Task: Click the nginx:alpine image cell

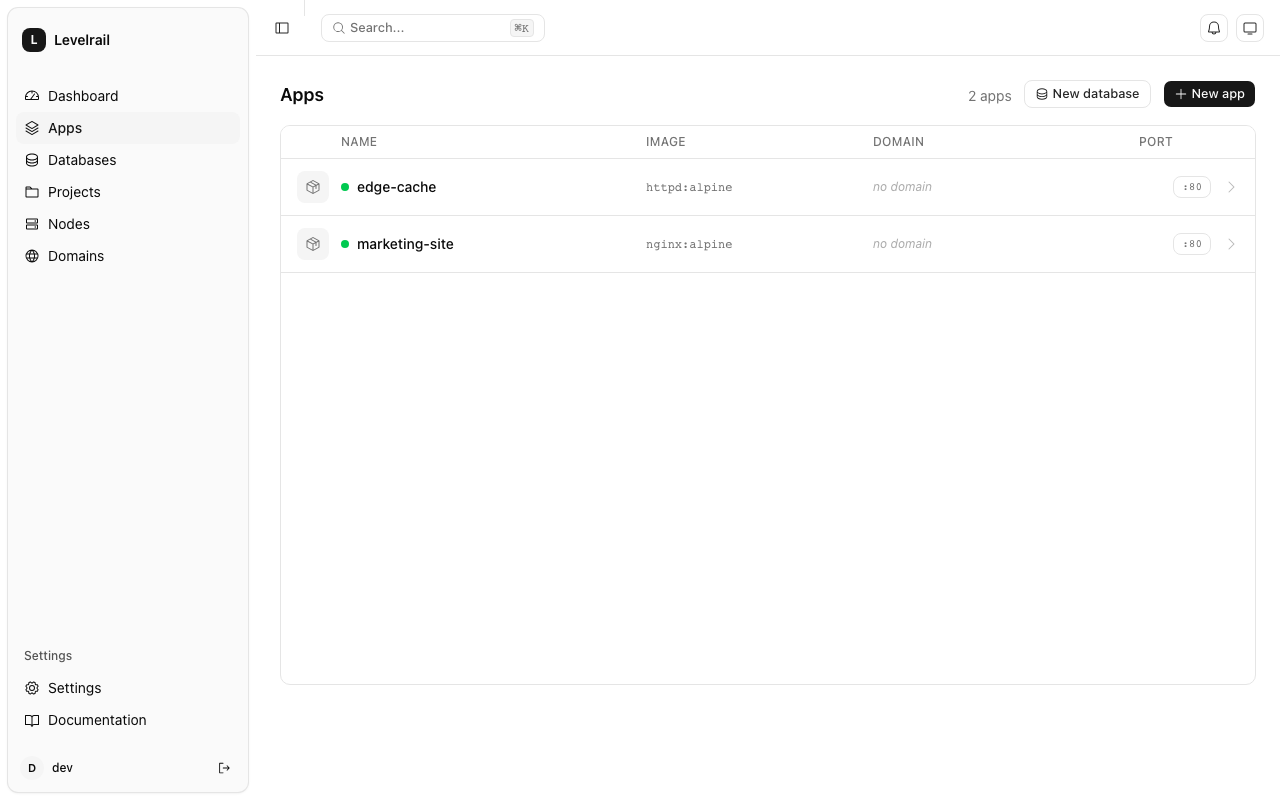Action: point(689,244)
